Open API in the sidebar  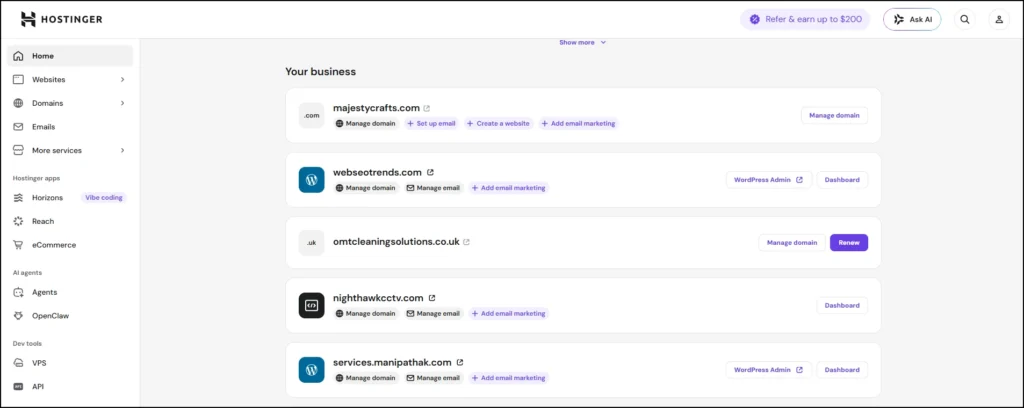click(x=70, y=386)
